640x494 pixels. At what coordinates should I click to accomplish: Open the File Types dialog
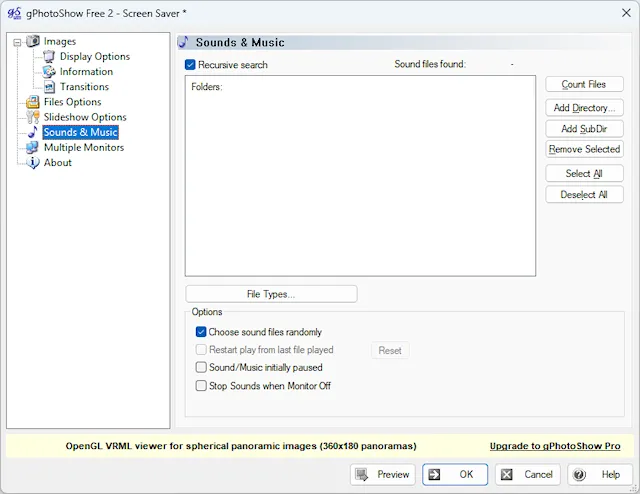(271, 294)
